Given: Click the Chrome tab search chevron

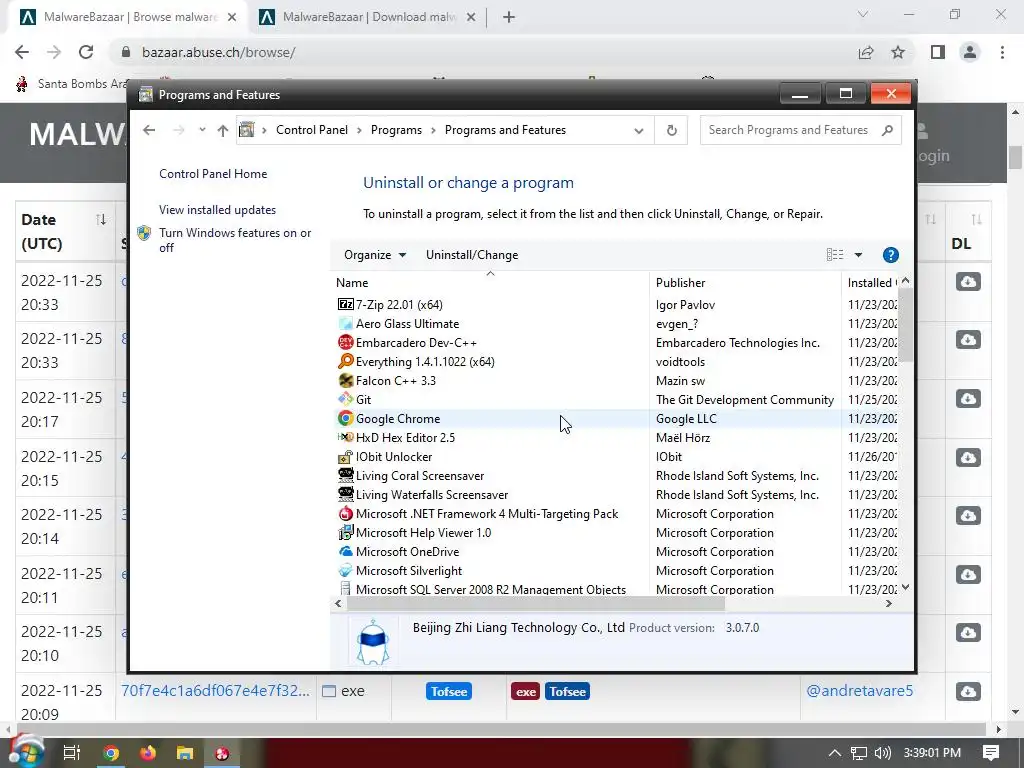Looking at the screenshot, I should coord(863,14).
